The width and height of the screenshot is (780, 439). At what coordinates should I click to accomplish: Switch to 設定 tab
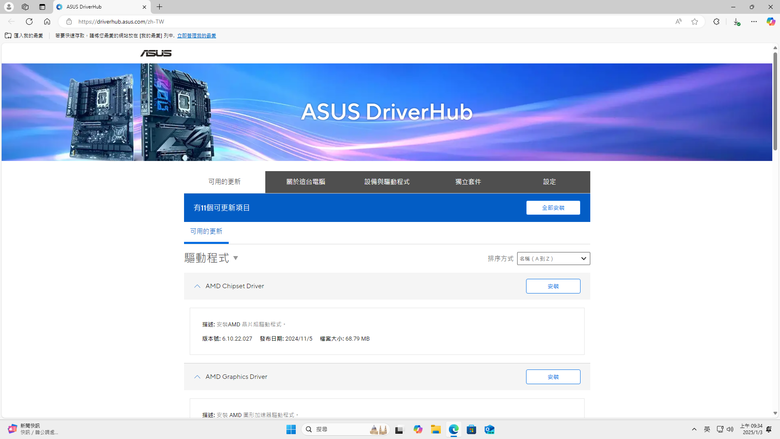pos(549,182)
